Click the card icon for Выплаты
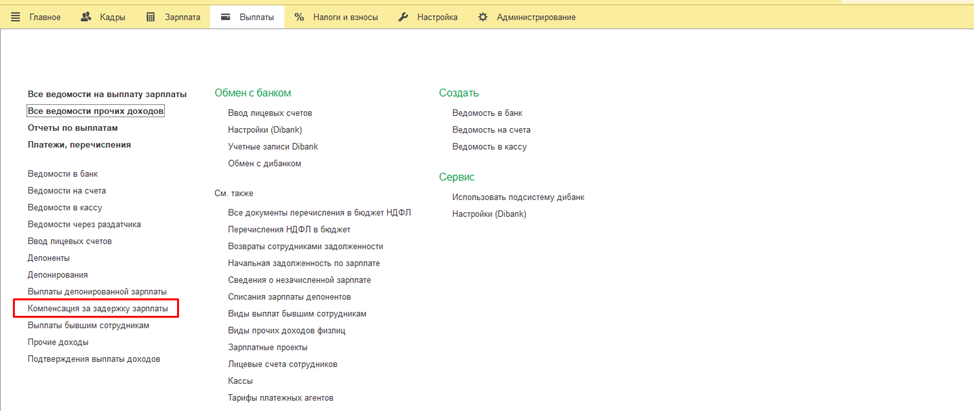This screenshot has width=974, height=411. pyautogui.click(x=226, y=17)
